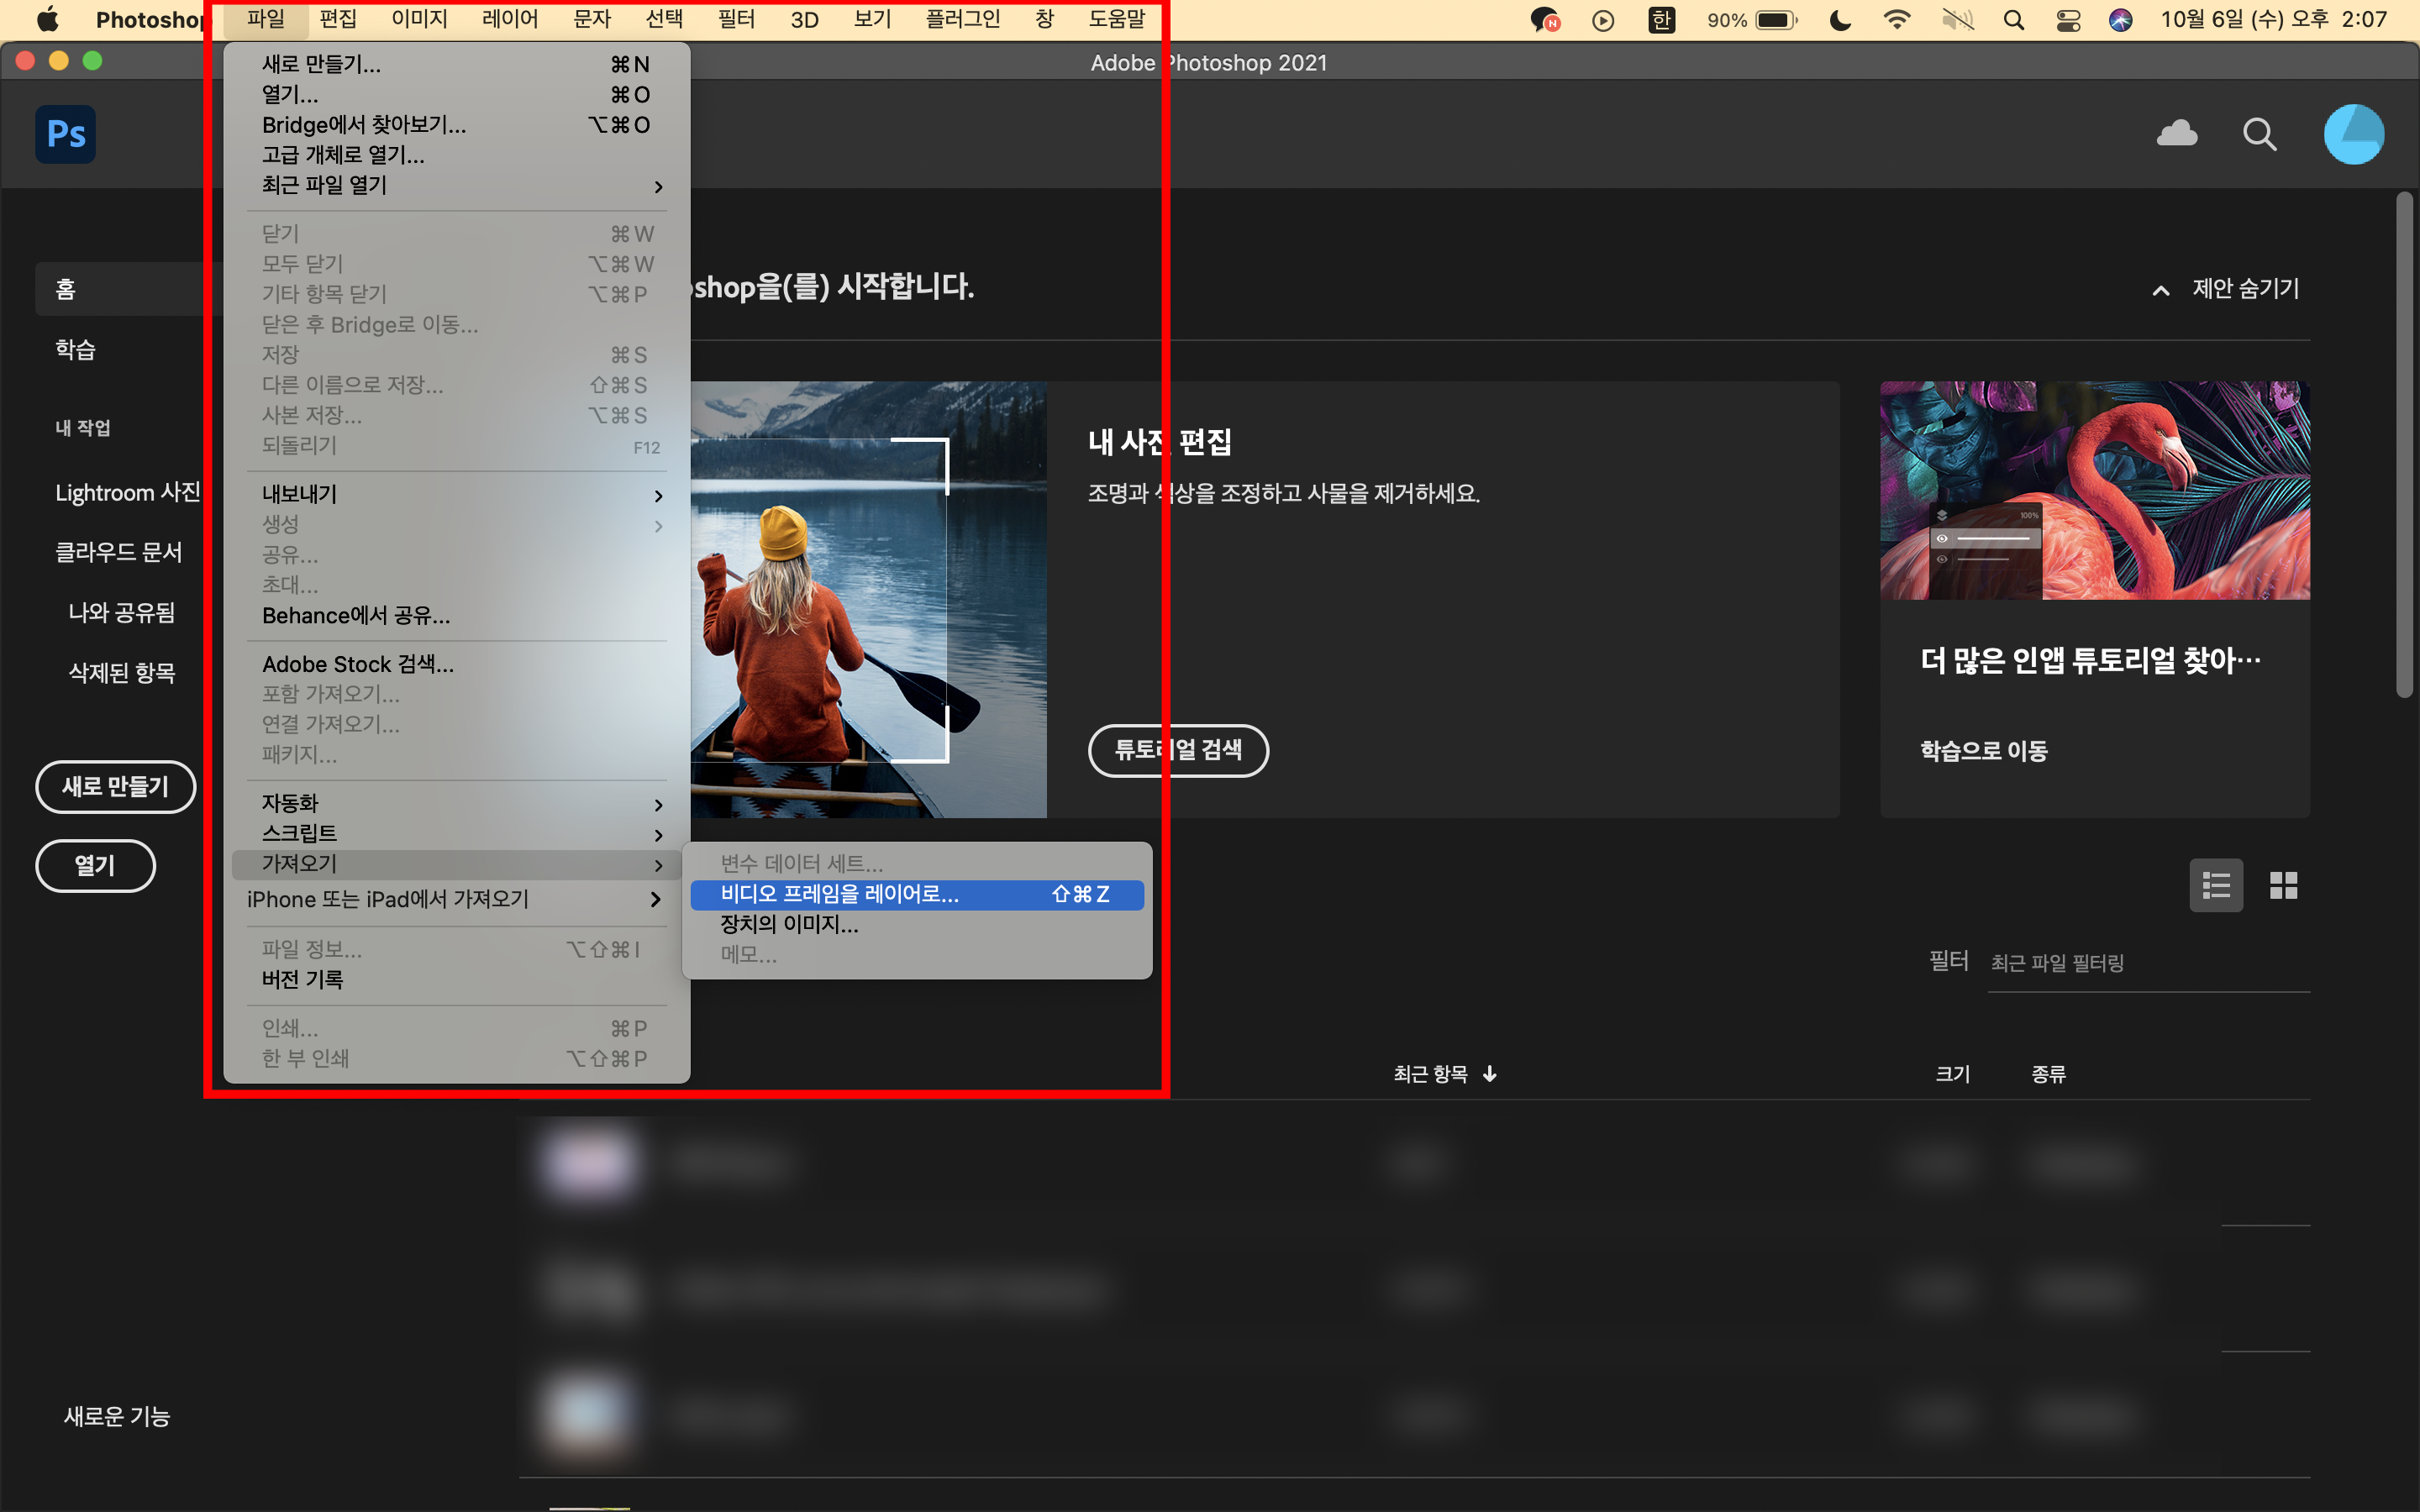The width and height of the screenshot is (2420, 1512).
Task: Open the 필터 menu
Action: click(737, 19)
